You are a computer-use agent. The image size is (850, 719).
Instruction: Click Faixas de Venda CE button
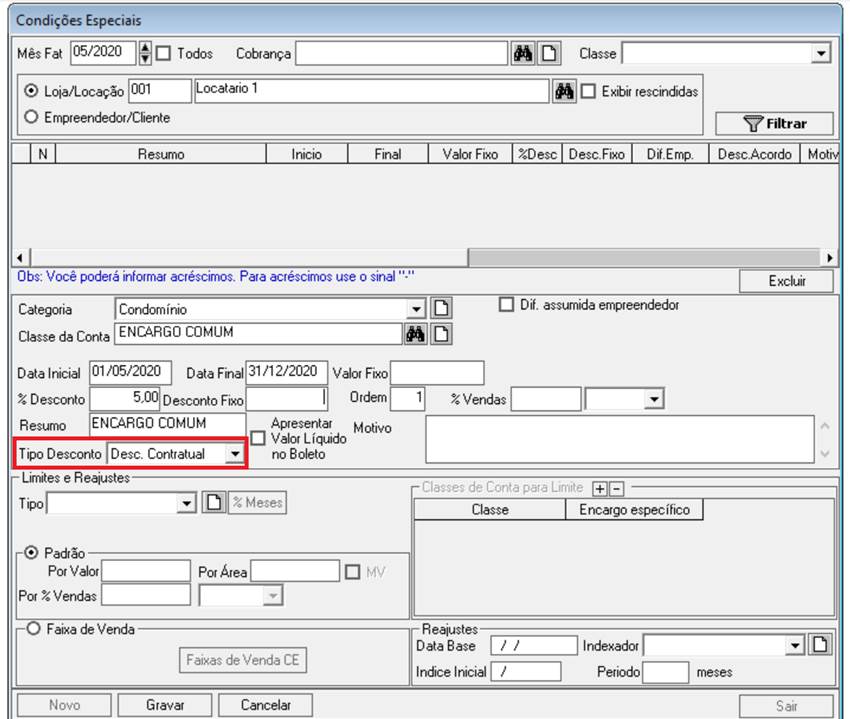click(243, 659)
